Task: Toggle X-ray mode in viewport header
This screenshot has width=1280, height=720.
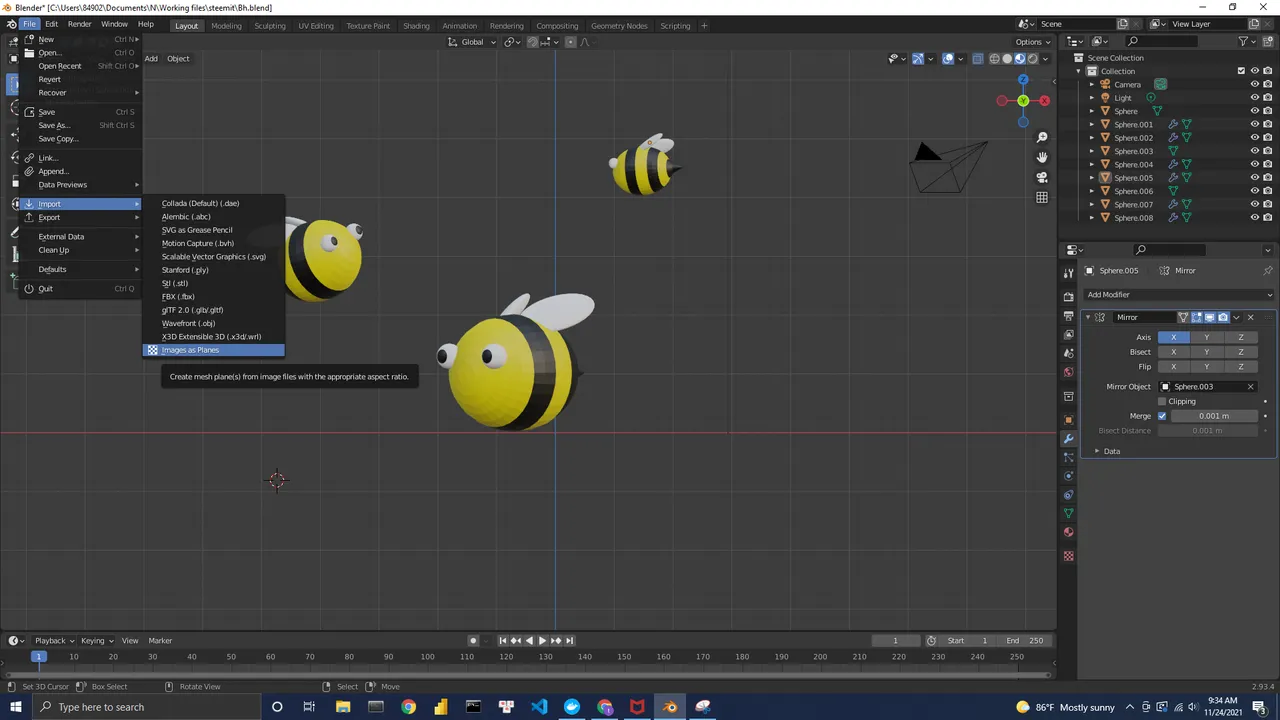Action: pyautogui.click(x=978, y=58)
